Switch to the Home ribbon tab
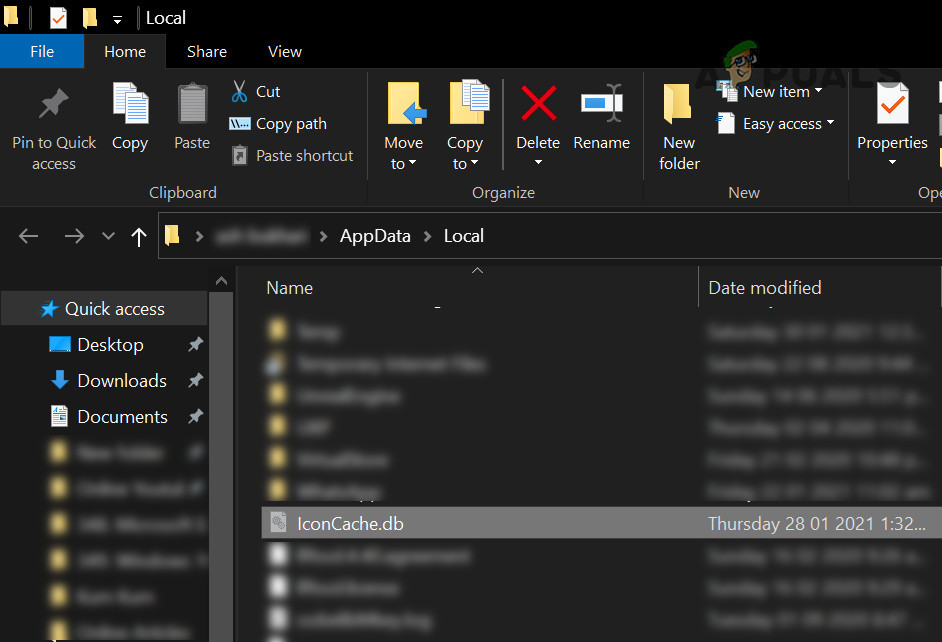This screenshot has height=642, width=942. 125,52
